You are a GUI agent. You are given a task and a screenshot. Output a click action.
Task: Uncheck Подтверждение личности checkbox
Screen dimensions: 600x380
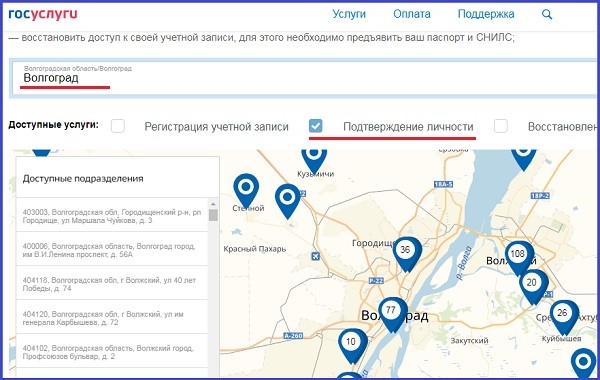coord(316,126)
